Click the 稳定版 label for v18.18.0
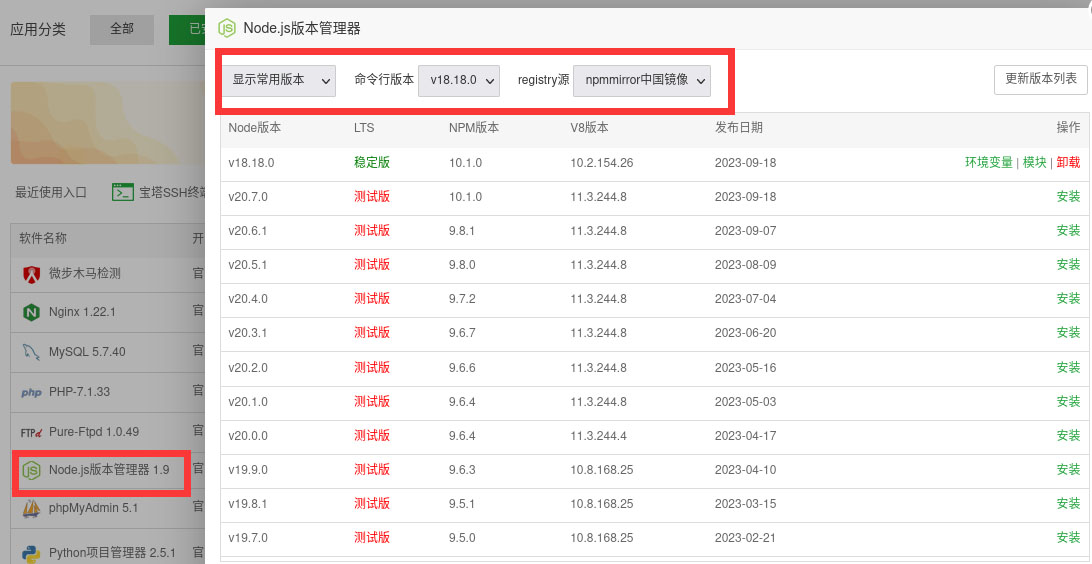This screenshot has height=564, width=1092. pos(372,162)
